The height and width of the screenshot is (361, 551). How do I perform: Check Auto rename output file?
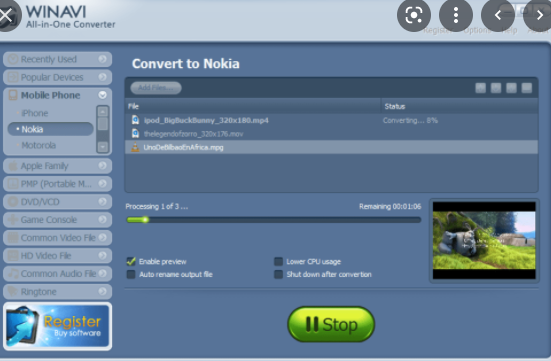131,274
